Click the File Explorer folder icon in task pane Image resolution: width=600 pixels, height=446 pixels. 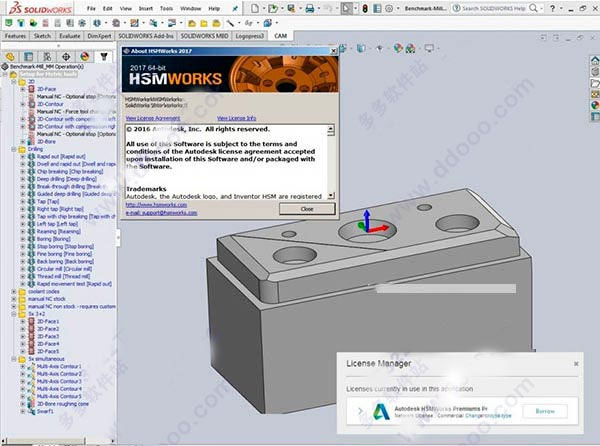595,83
